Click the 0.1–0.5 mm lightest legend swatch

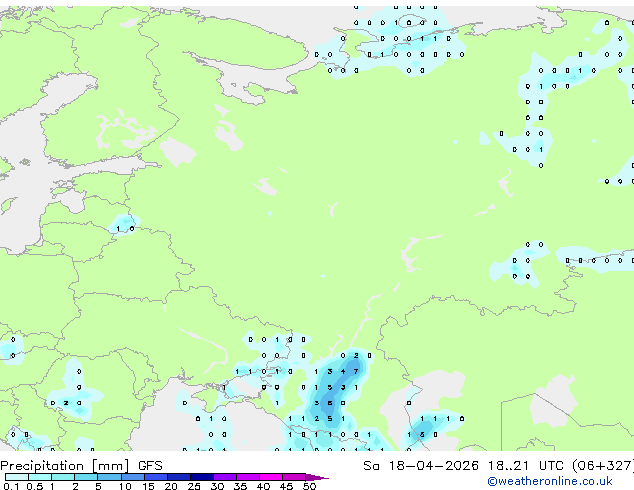[17, 477]
